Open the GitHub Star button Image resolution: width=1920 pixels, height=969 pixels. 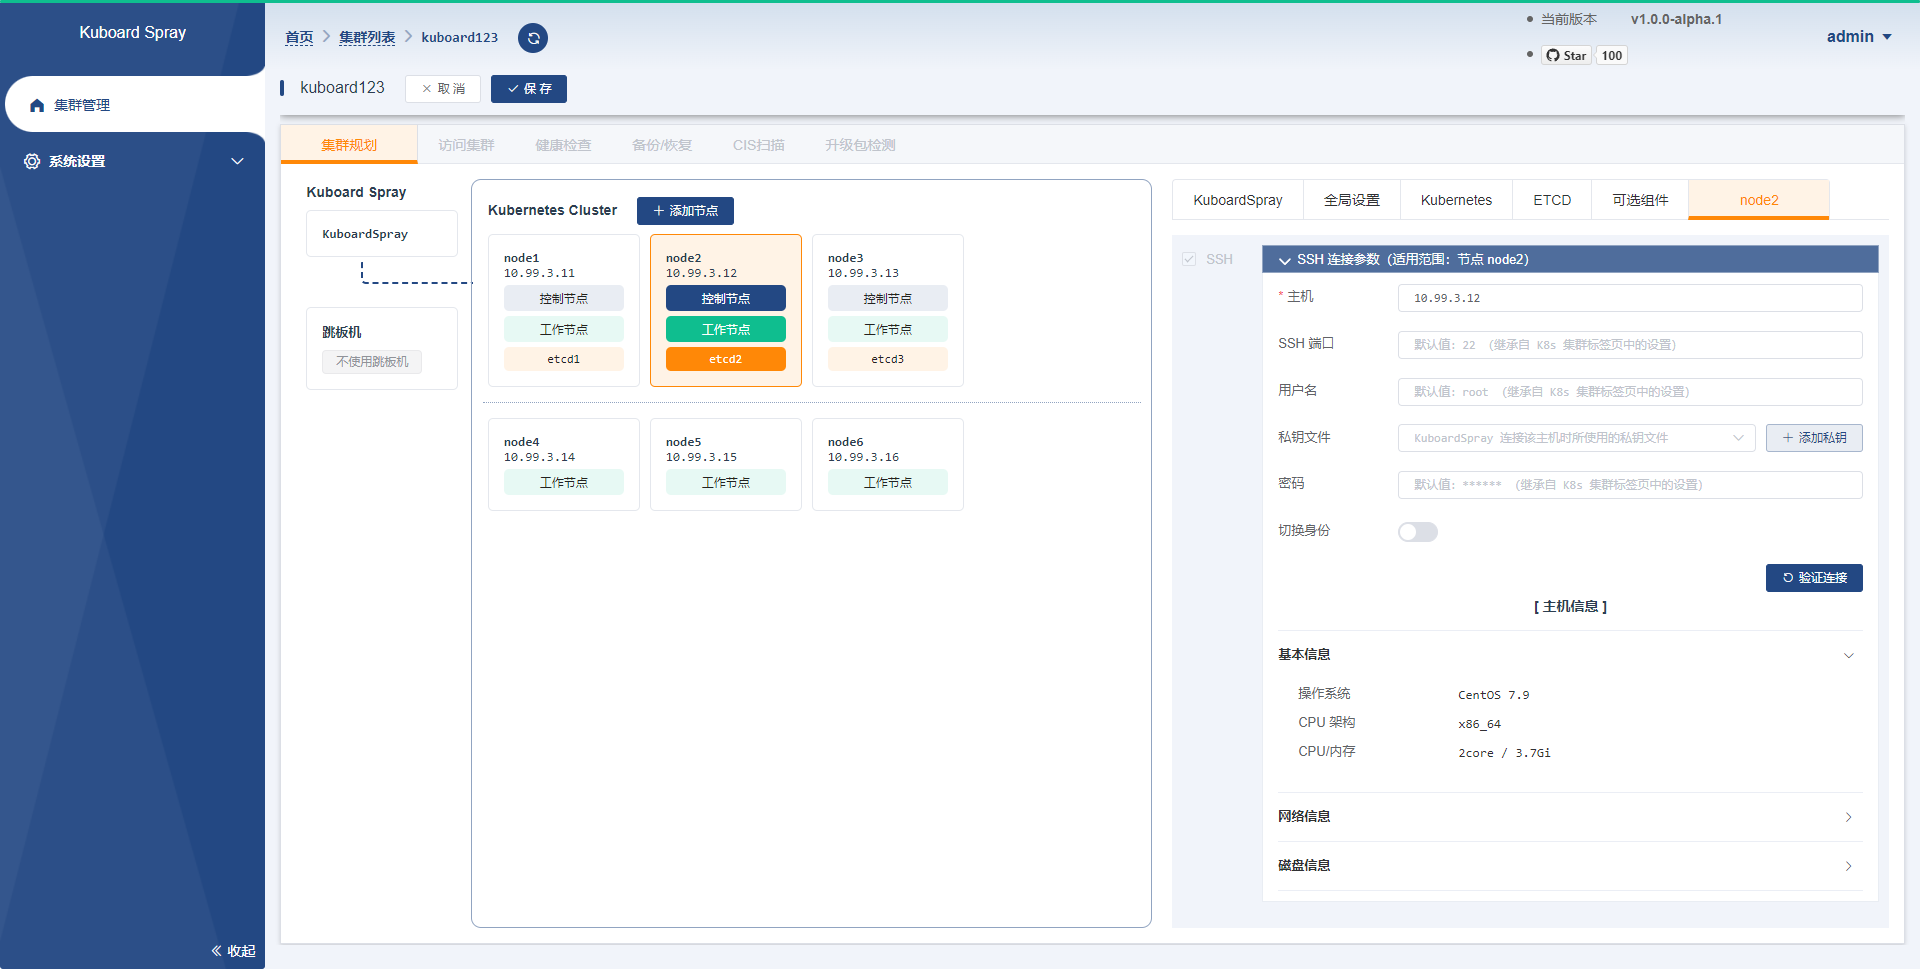click(x=1566, y=55)
